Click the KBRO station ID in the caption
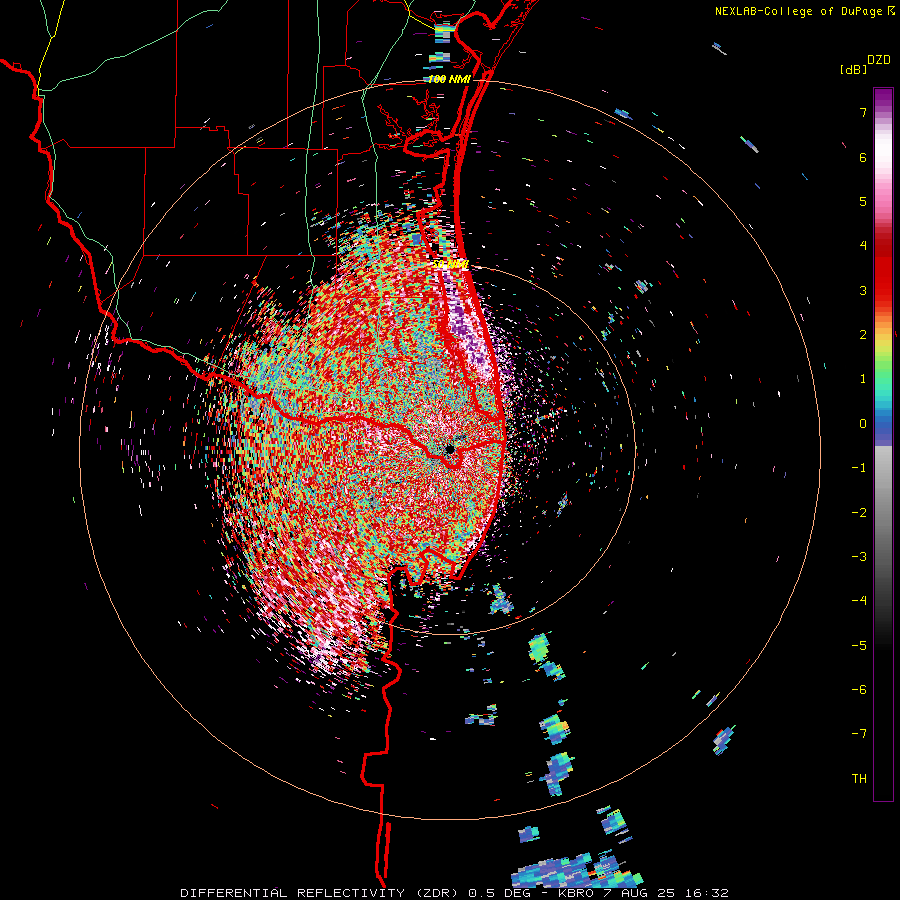This screenshot has height=900, width=900. click(x=577, y=893)
